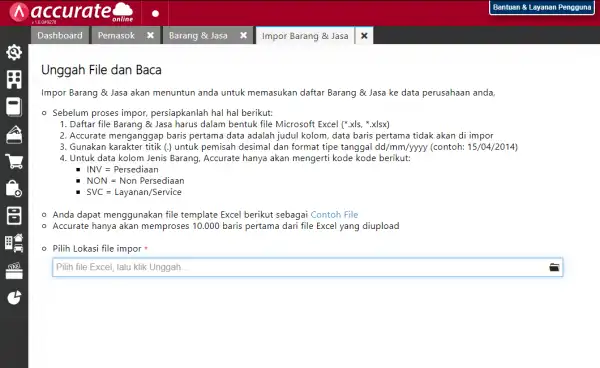Open the fixed assets building-and-car icon
Viewport: 600px width, 368px height.
coord(14,243)
